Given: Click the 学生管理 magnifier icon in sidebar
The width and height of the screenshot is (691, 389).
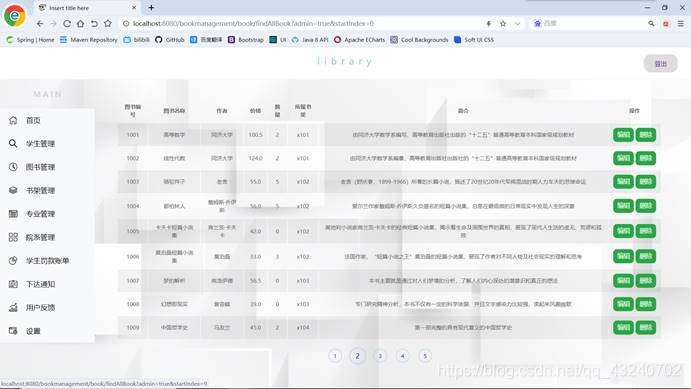Looking at the screenshot, I should pos(13,144).
